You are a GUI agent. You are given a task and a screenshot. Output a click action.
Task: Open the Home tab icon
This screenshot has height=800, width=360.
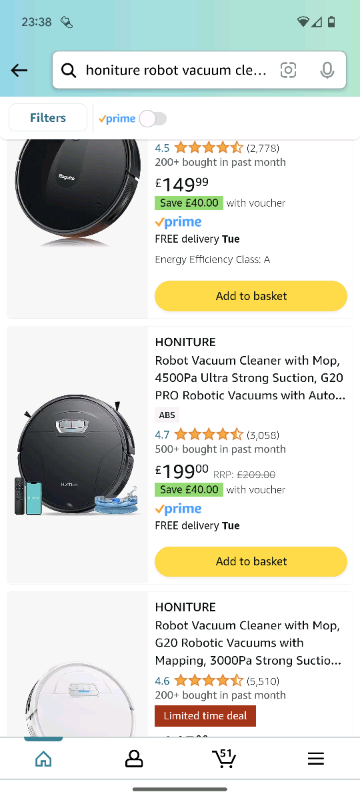tap(43, 759)
